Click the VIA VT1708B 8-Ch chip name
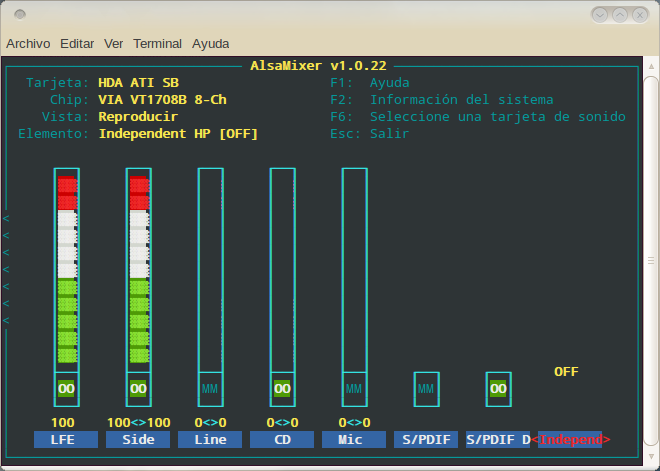 click(x=162, y=100)
